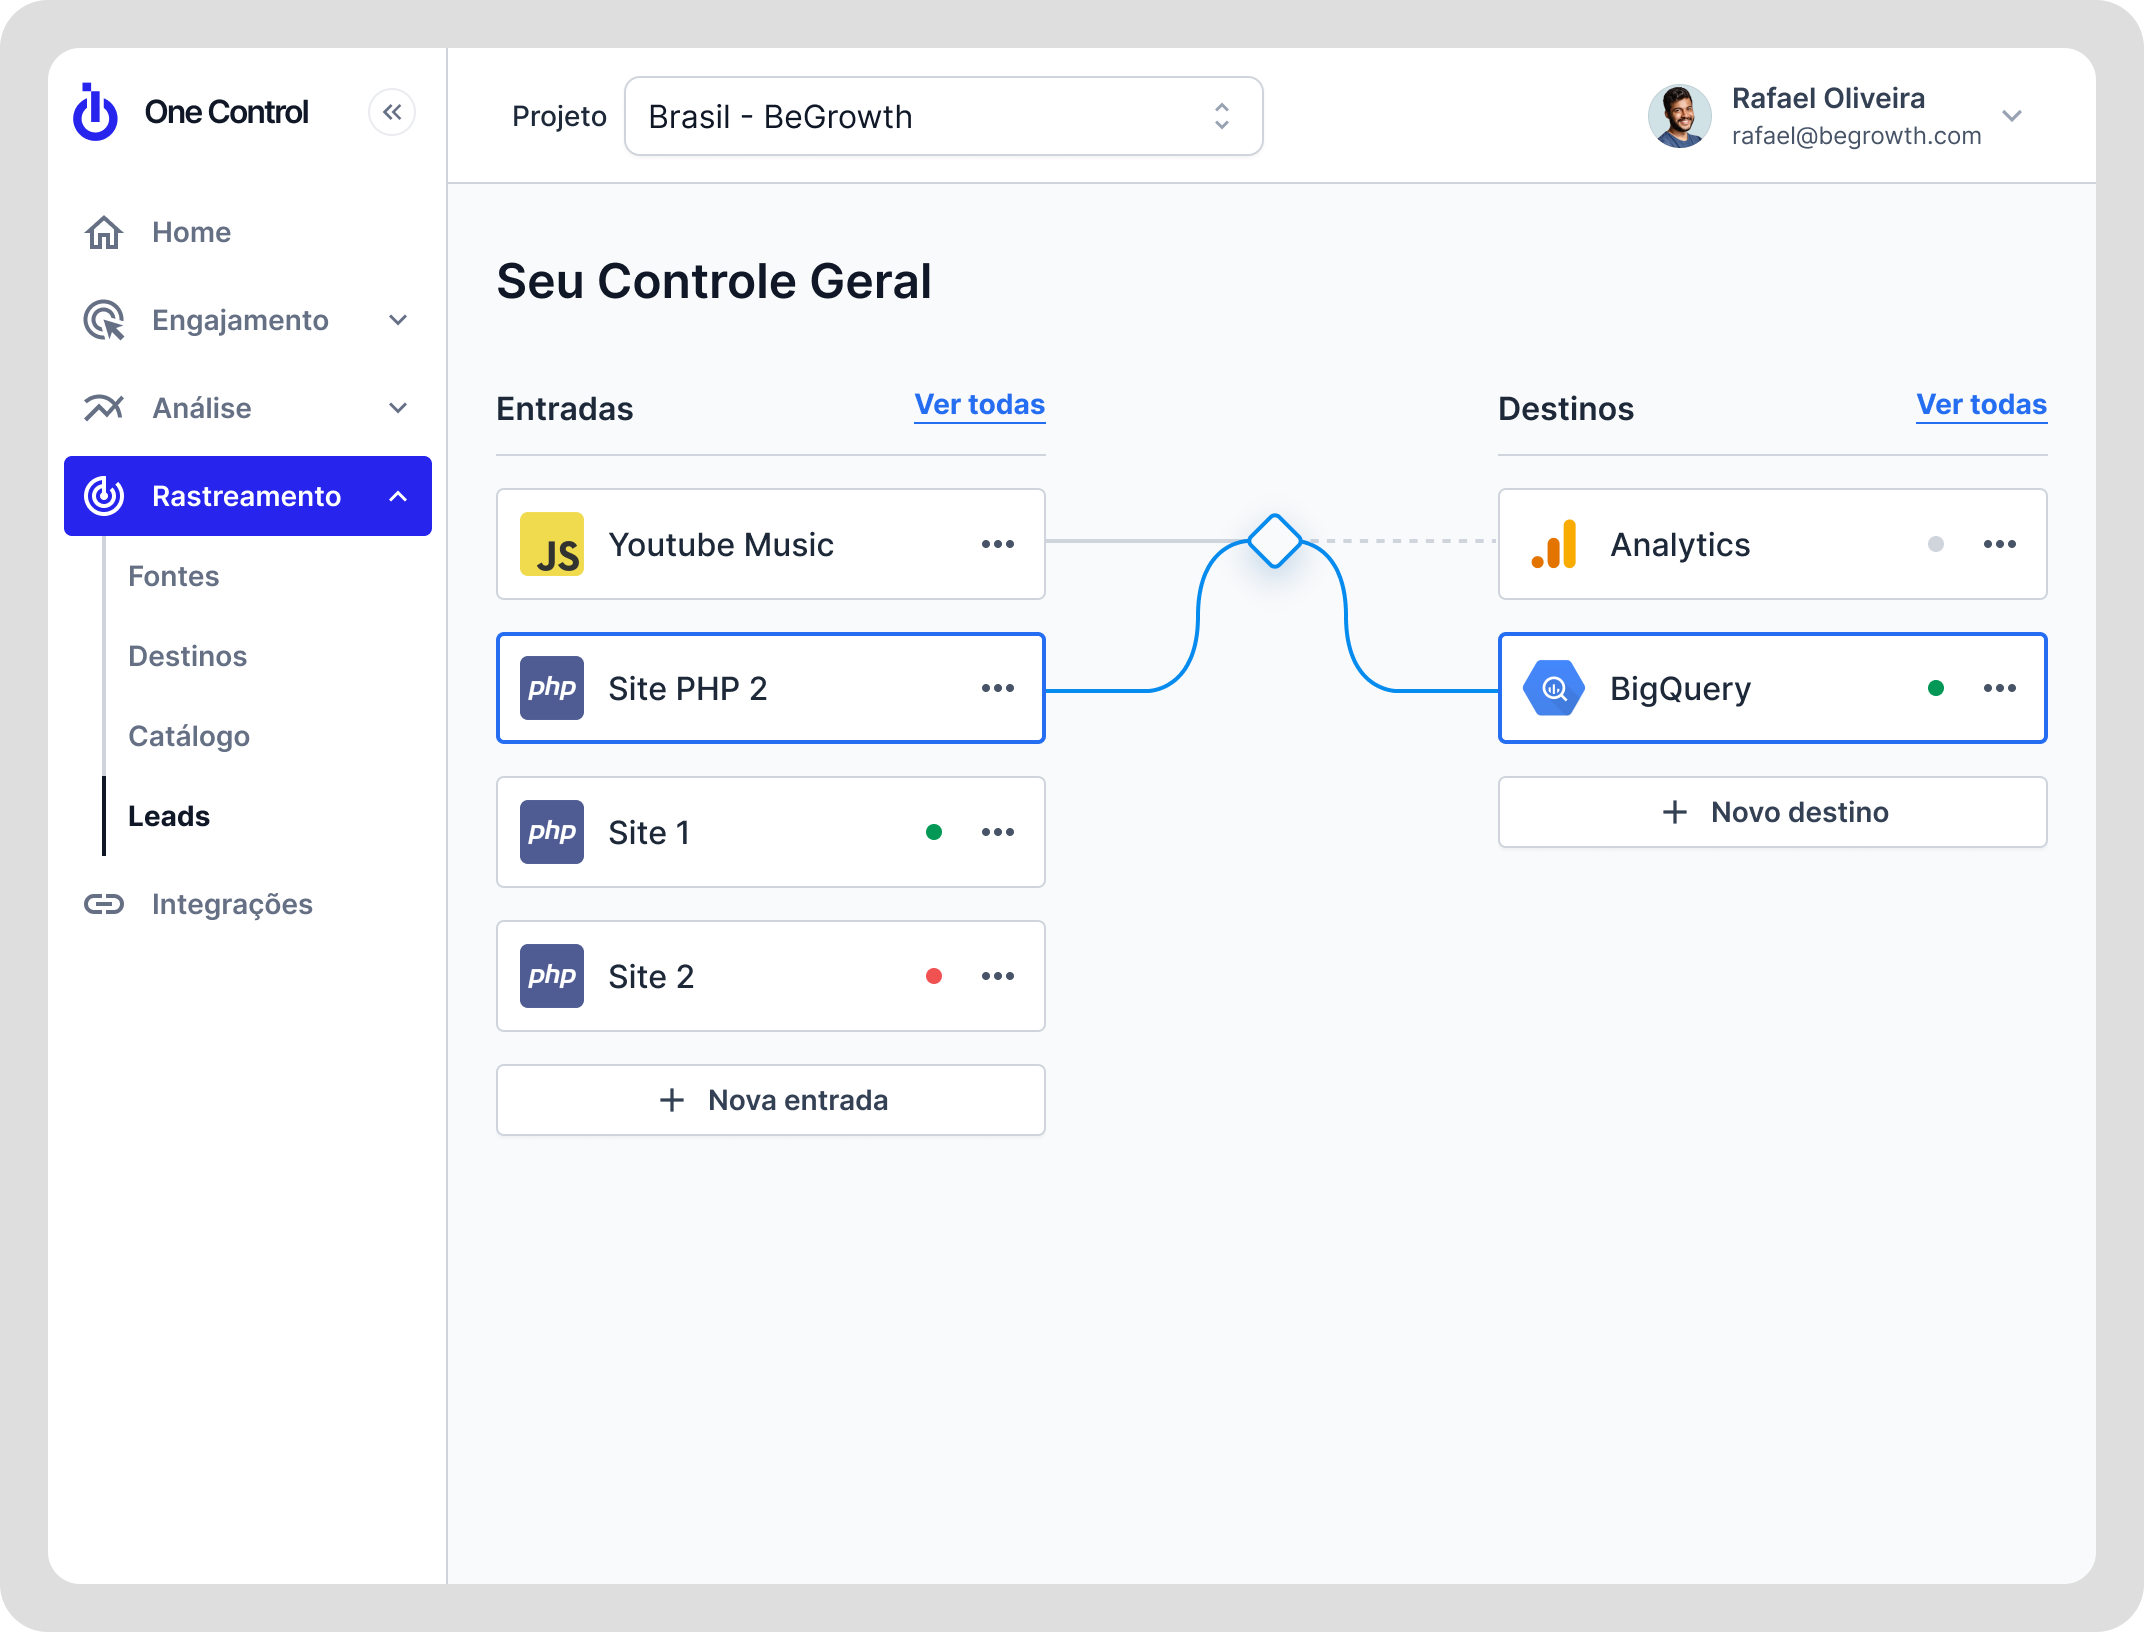Click the diamond connector node
The image size is (2144, 1632).
(x=1274, y=541)
